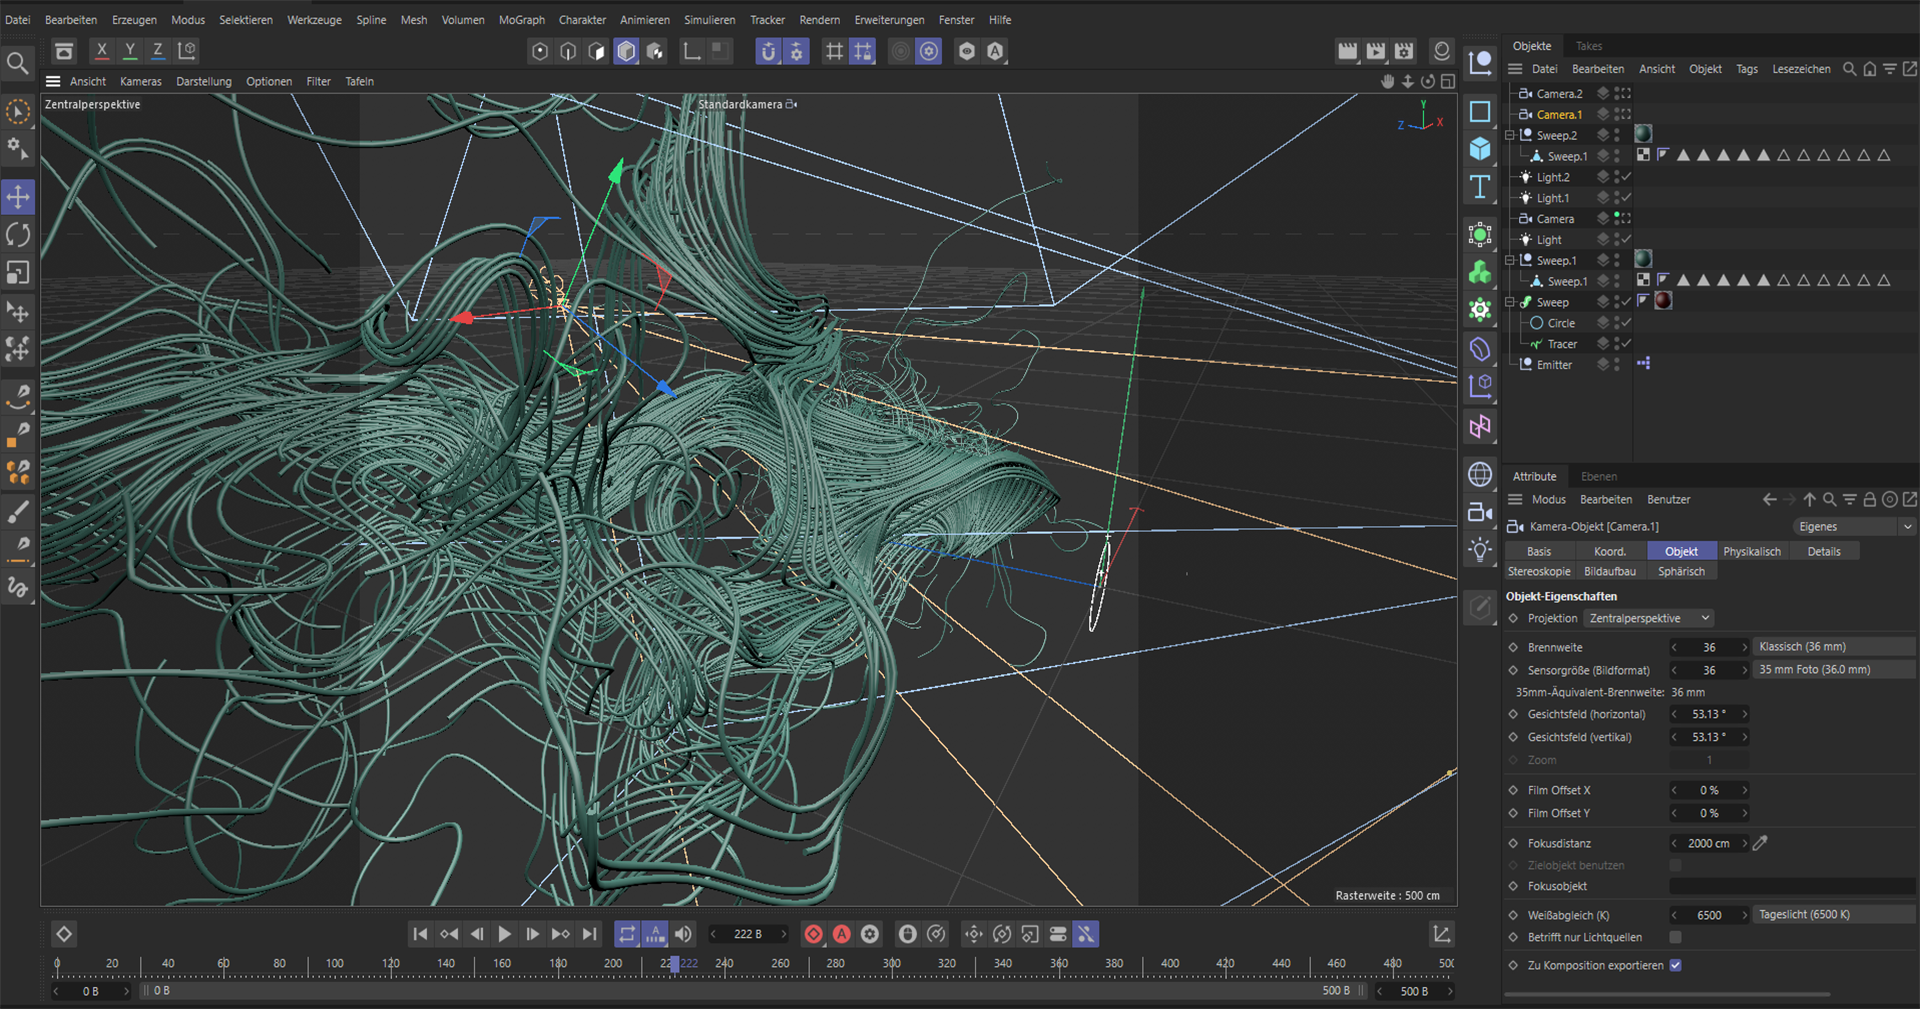Toggle Z axis lock
This screenshot has width=1920, height=1009.
(x=157, y=51)
